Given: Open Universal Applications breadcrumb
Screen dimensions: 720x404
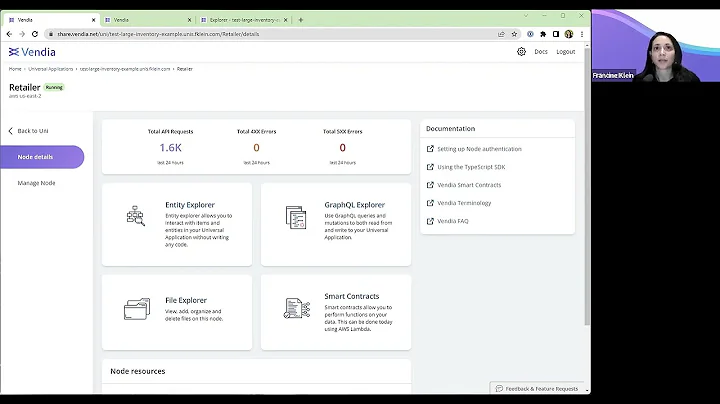Looking at the screenshot, I should point(51,69).
